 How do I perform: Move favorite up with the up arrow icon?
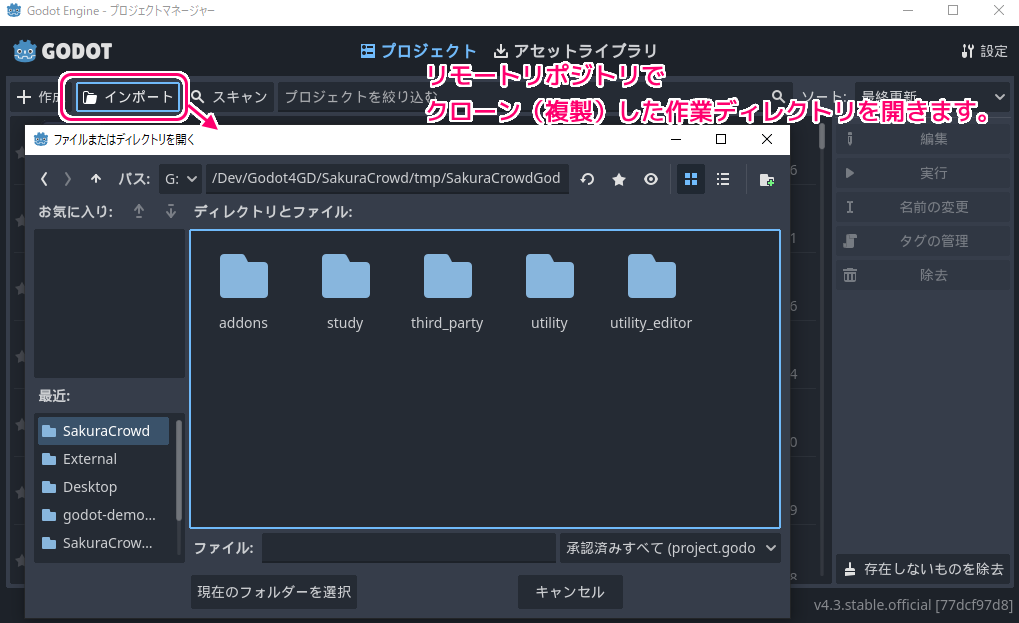pos(139,211)
